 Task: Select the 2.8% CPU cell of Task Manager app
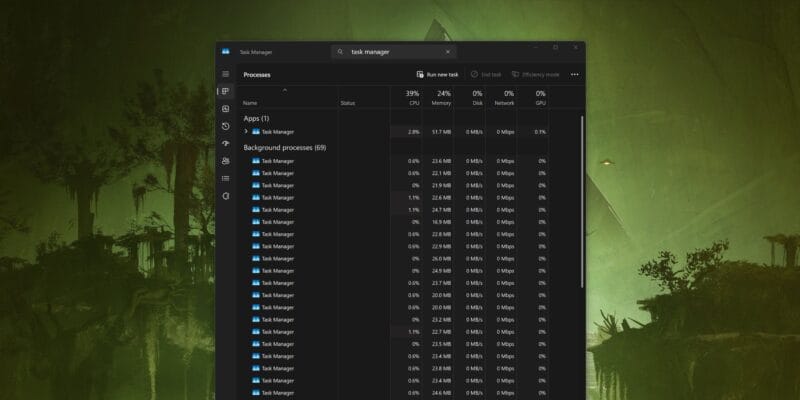(x=414, y=132)
